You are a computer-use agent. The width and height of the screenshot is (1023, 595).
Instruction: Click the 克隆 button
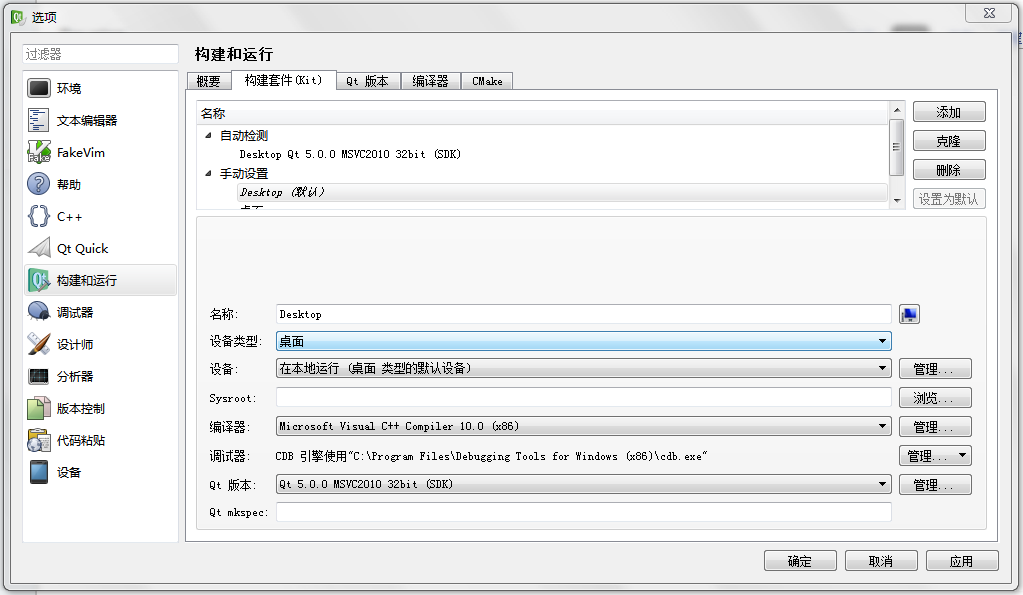948,141
